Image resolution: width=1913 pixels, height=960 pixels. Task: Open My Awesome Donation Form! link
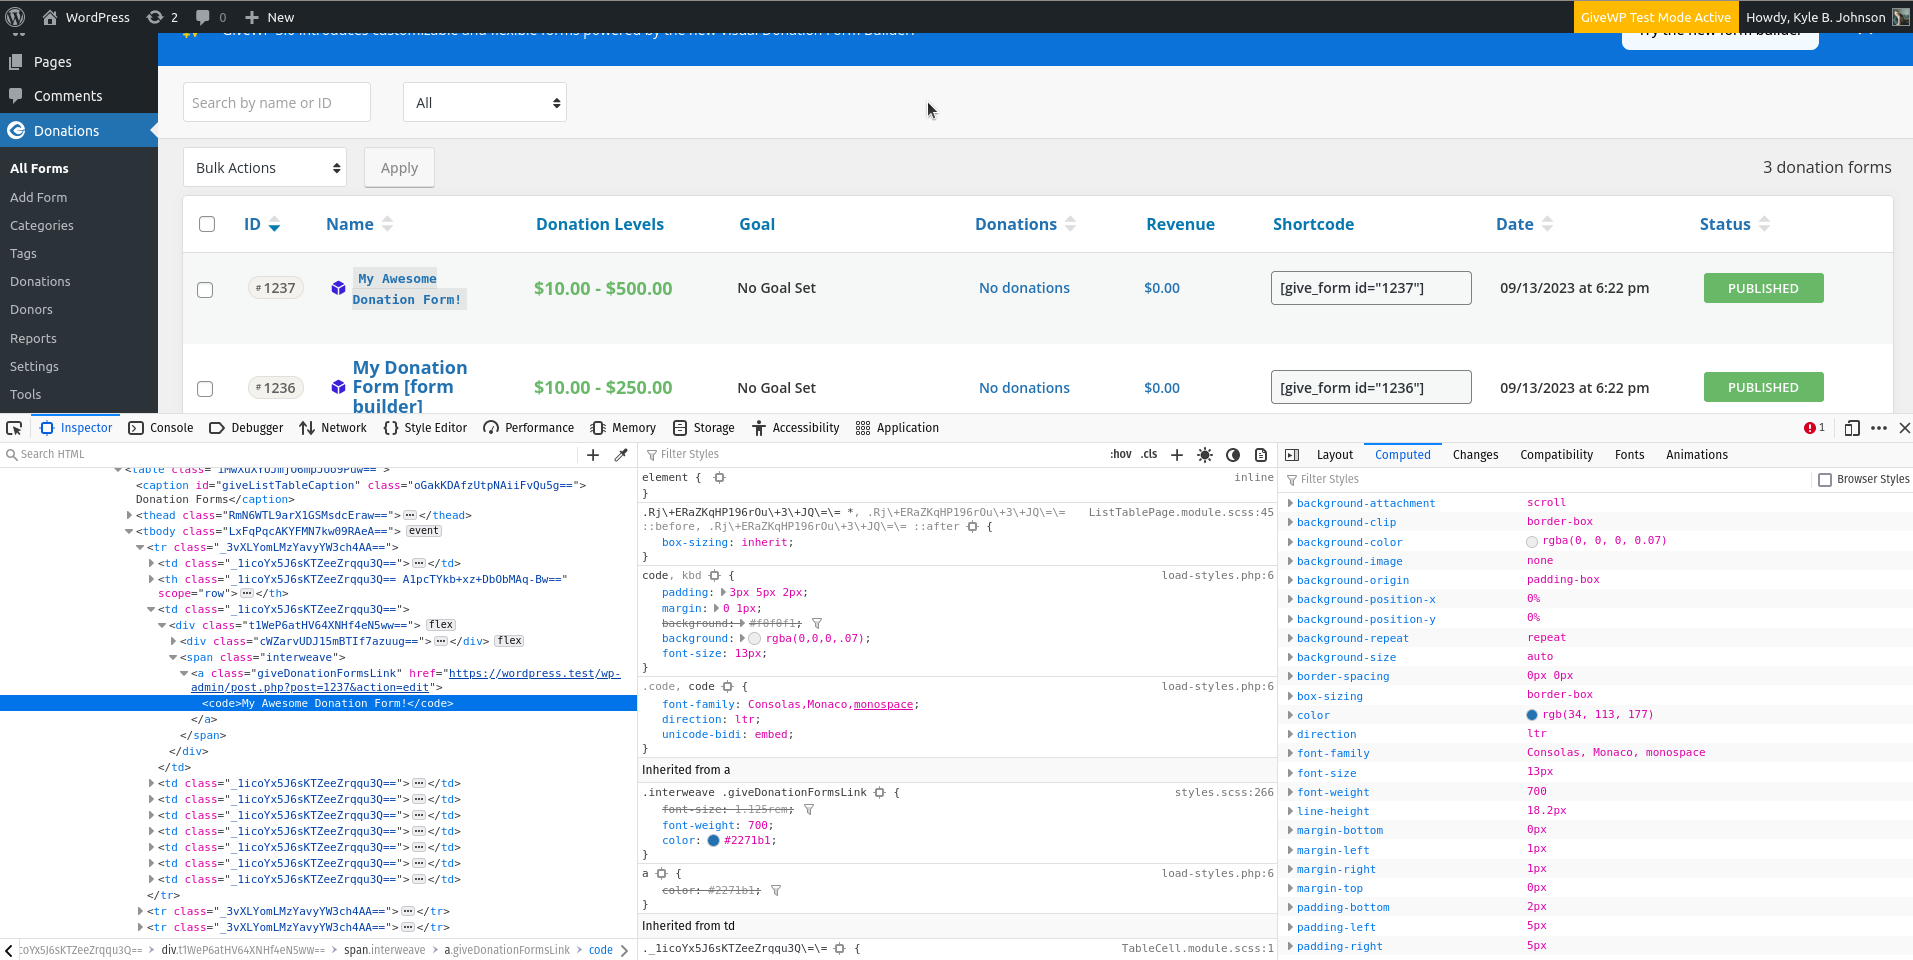tap(410, 289)
